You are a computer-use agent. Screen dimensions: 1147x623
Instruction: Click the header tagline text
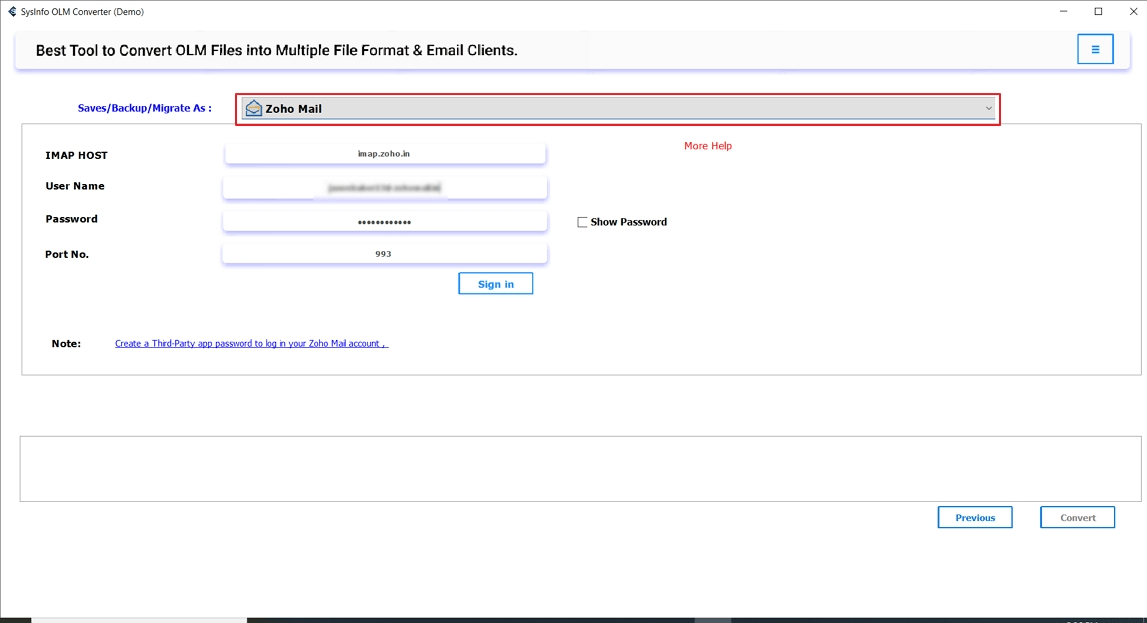click(277, 50)
